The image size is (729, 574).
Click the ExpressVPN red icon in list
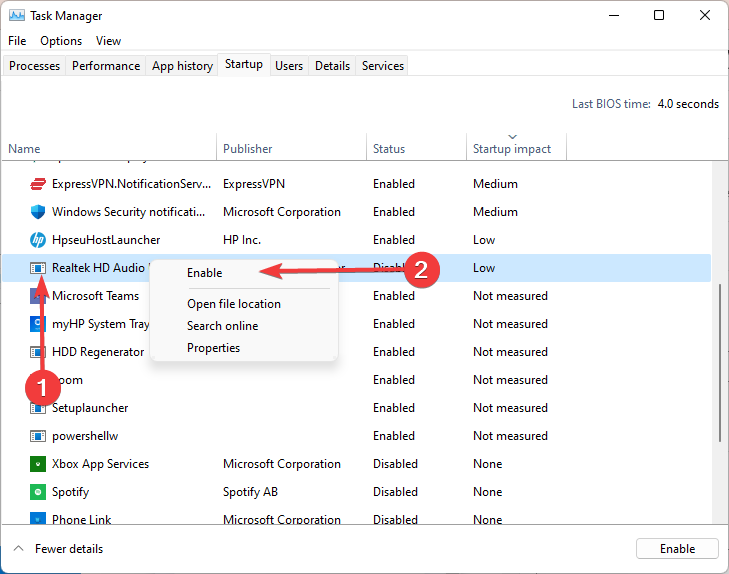coord(38,184)
